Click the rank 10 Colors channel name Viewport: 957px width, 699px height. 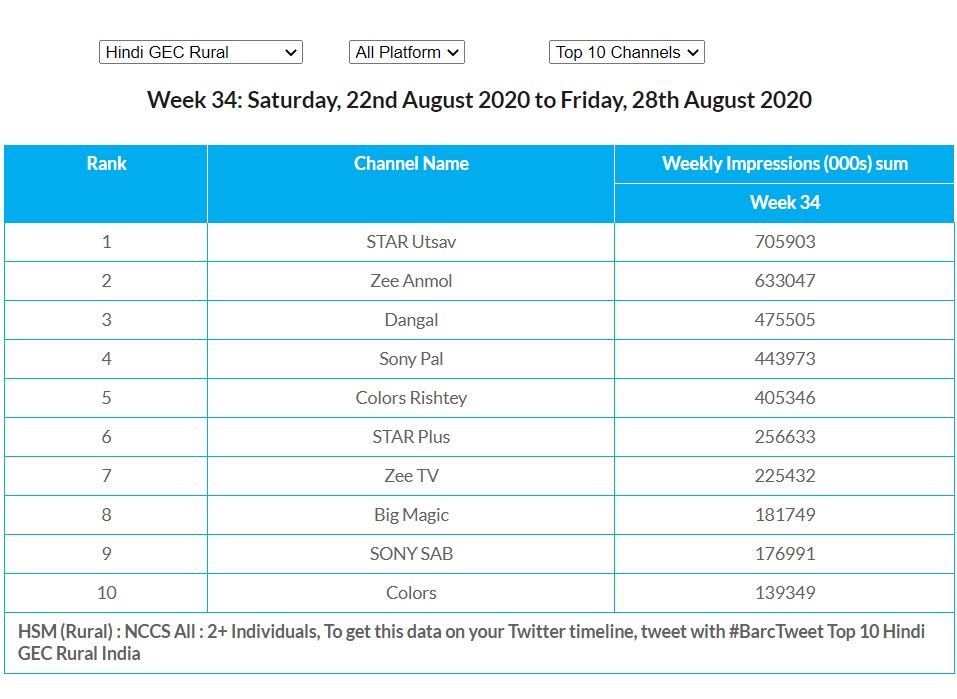[x=411, y=593]
